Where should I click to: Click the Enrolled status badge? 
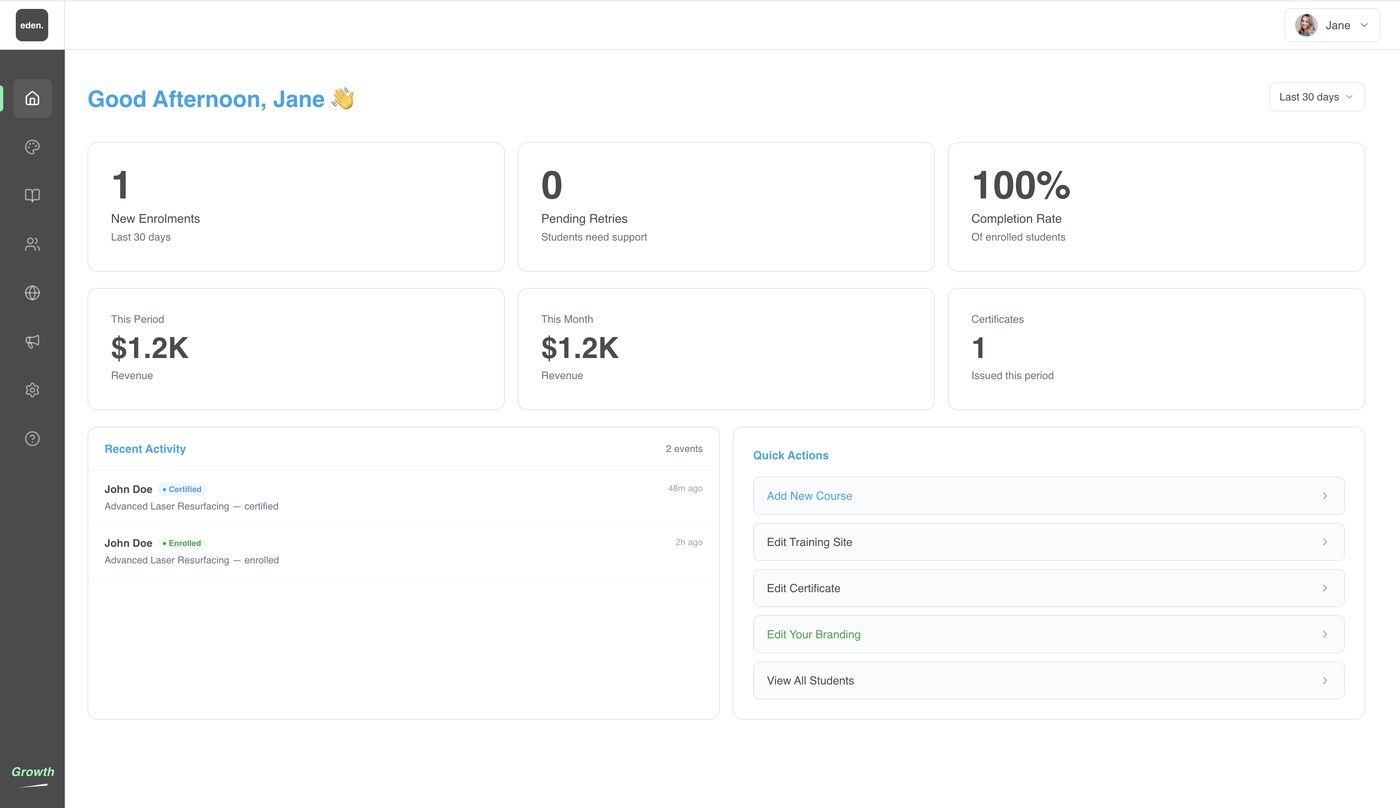coord(182,543)
